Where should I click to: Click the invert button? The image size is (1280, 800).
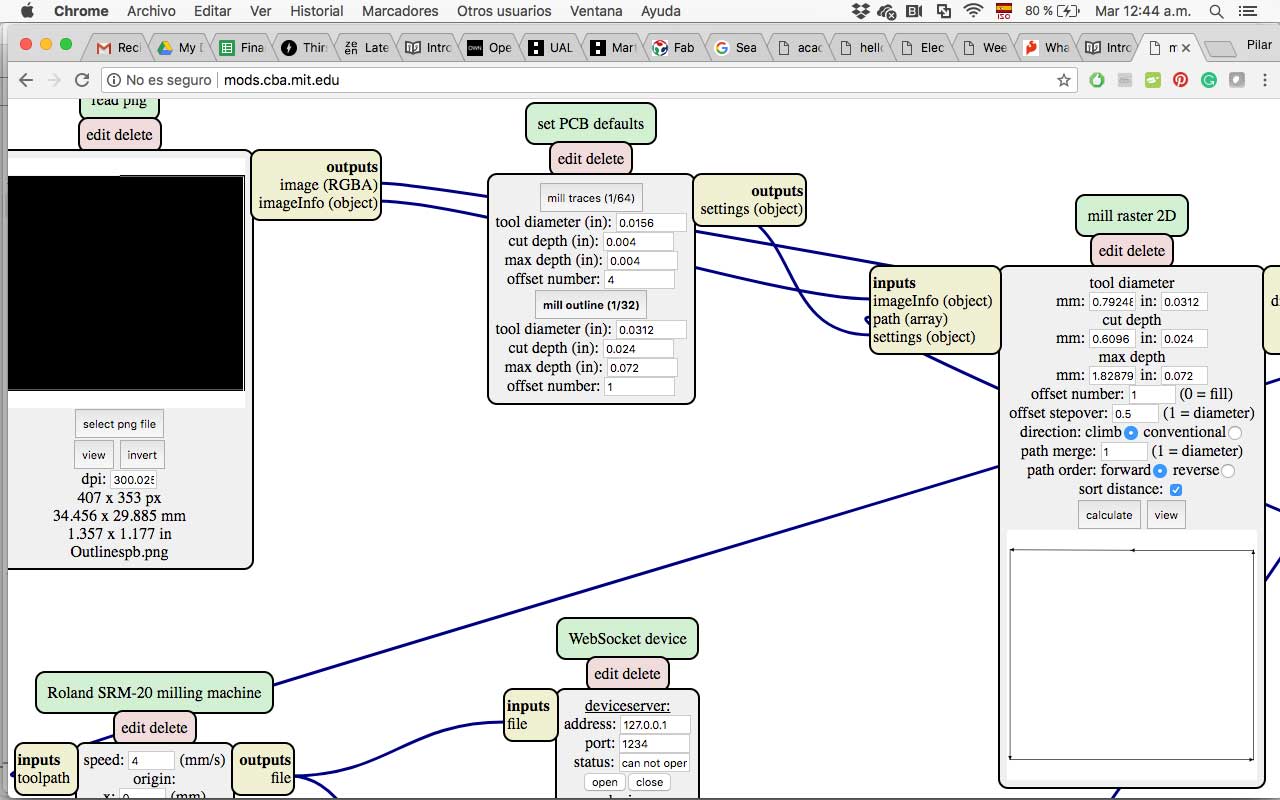[142, 455]
